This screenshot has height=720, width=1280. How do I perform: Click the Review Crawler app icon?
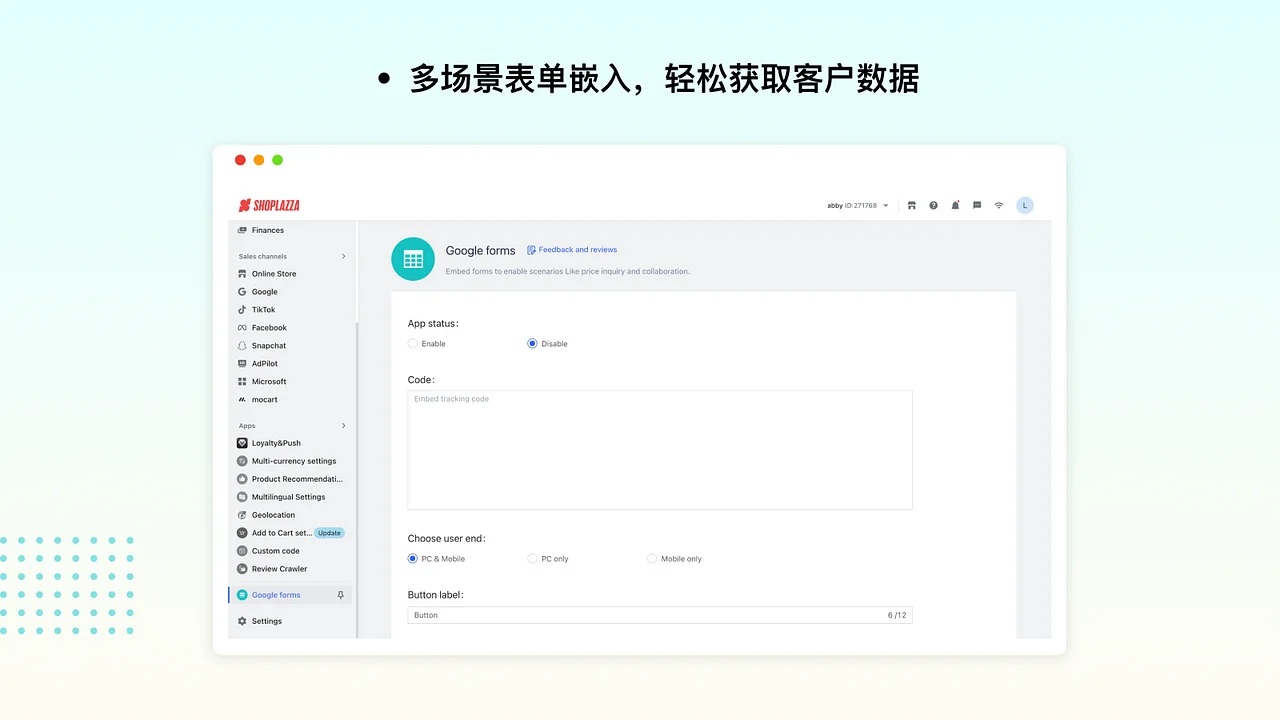(x=242, y=569)
